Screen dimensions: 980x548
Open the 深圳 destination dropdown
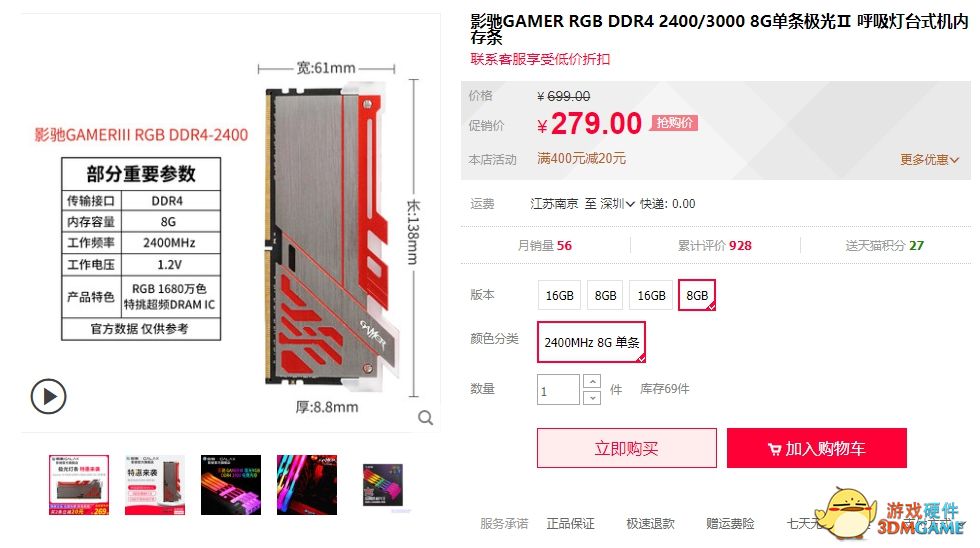(x=618, y=204)
